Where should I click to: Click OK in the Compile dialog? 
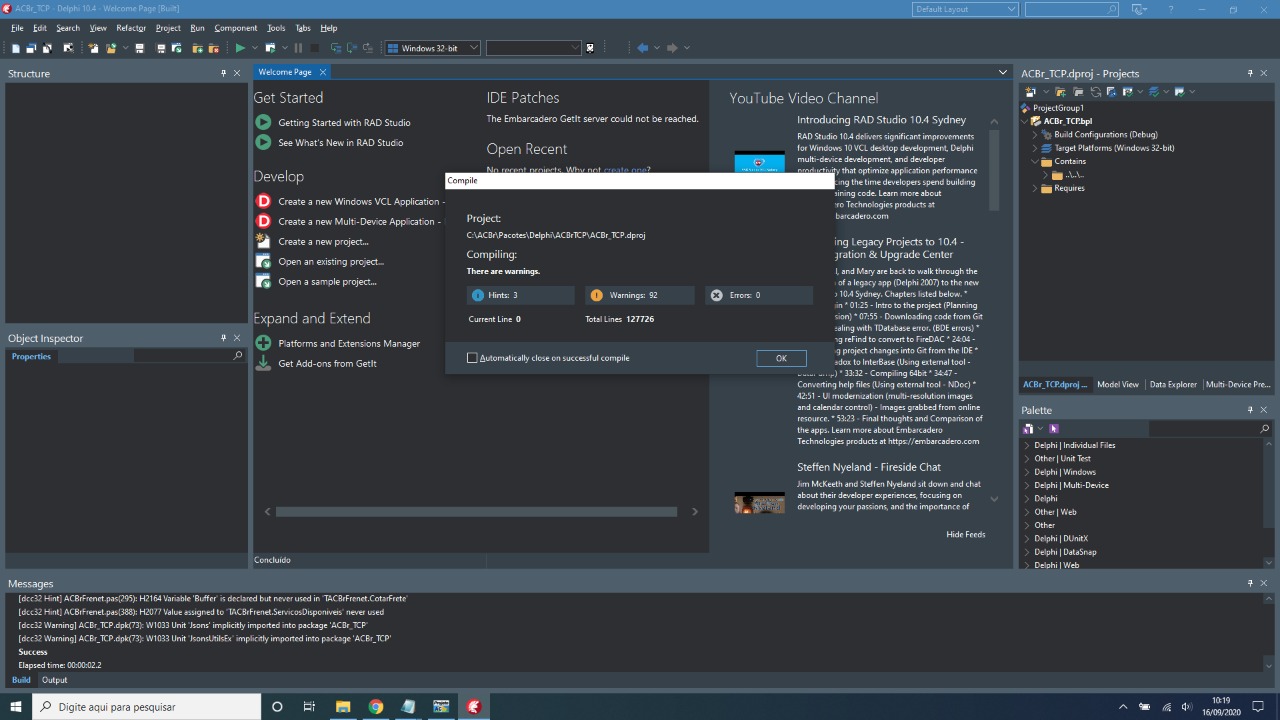click(x=781, y=358)
